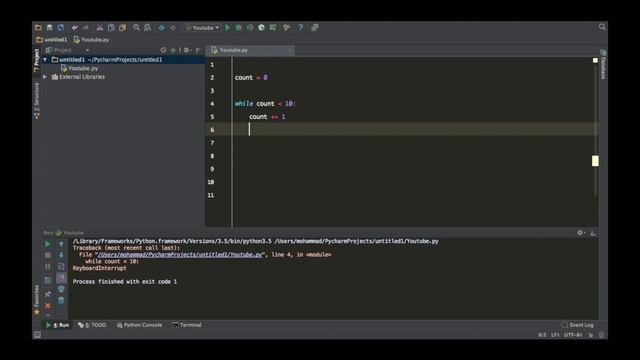Click the Dump Threads icon in the Run panel
This screenshot has width=640, height=360.
(x=48, y=280)
